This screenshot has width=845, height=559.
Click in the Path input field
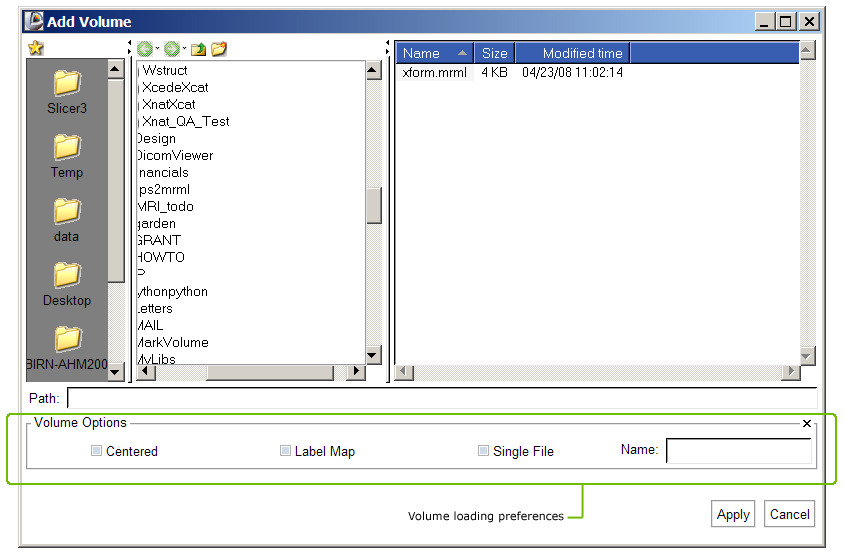(x=440, y=398)
